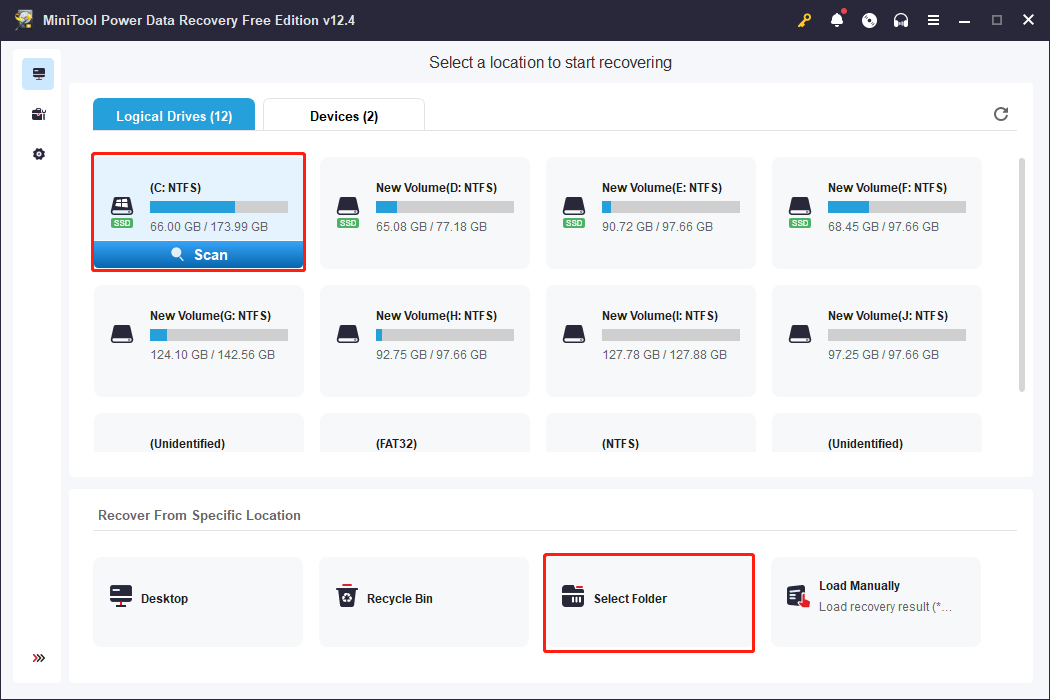Choose Recycle Bin recovery location
Image resolution: width=1050 pixels, height=700 pixels.
(x=424, y=602)
